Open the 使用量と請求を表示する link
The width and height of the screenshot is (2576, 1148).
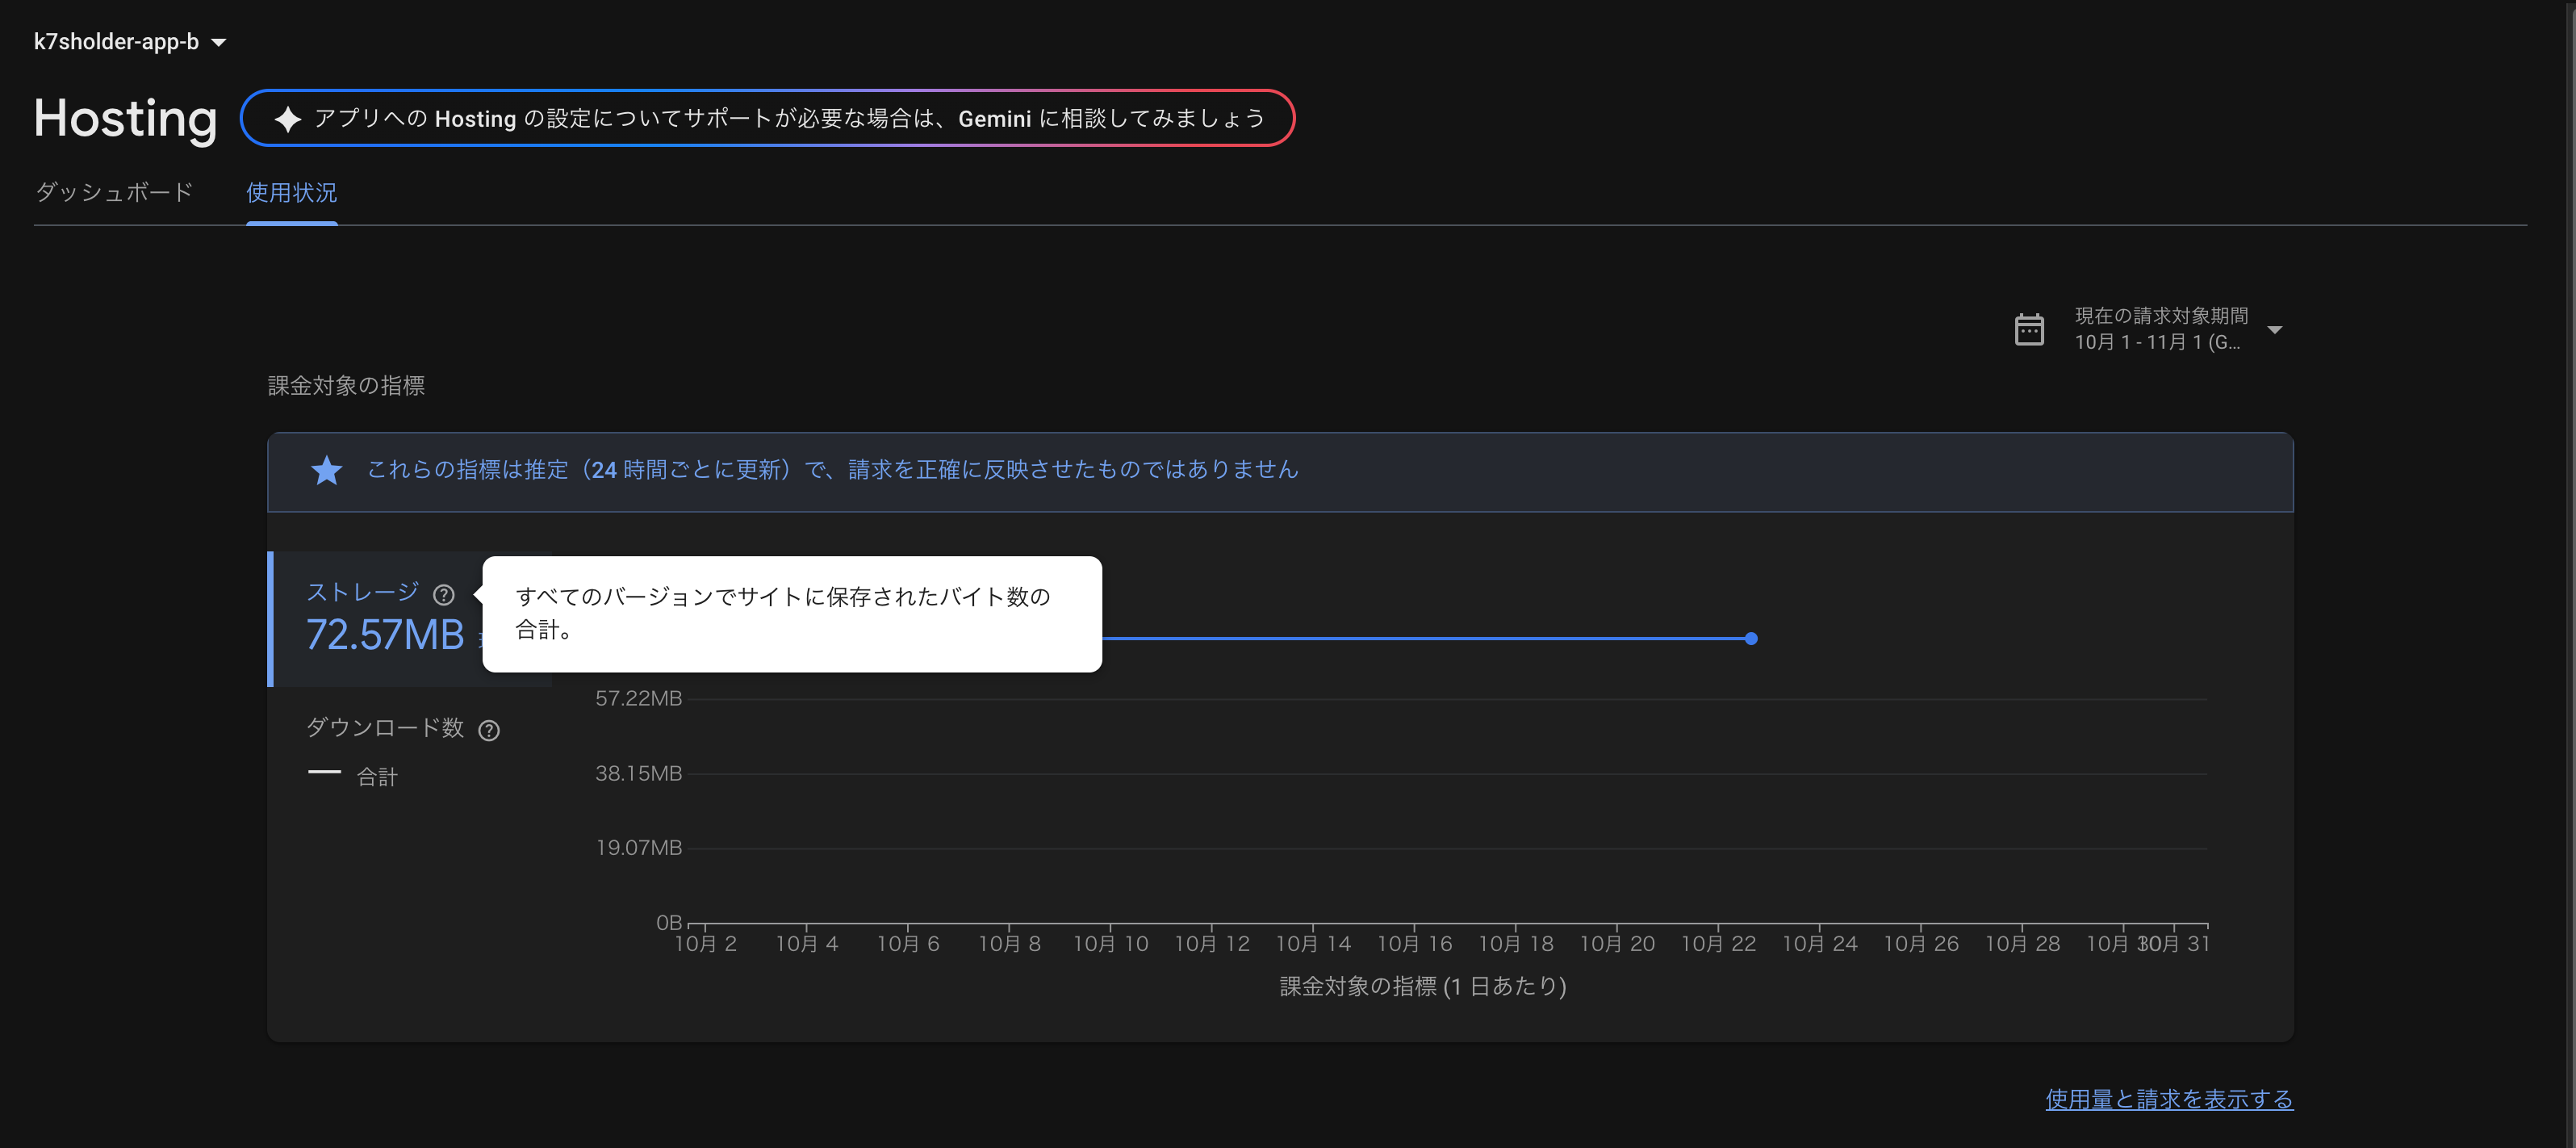2170,1098
